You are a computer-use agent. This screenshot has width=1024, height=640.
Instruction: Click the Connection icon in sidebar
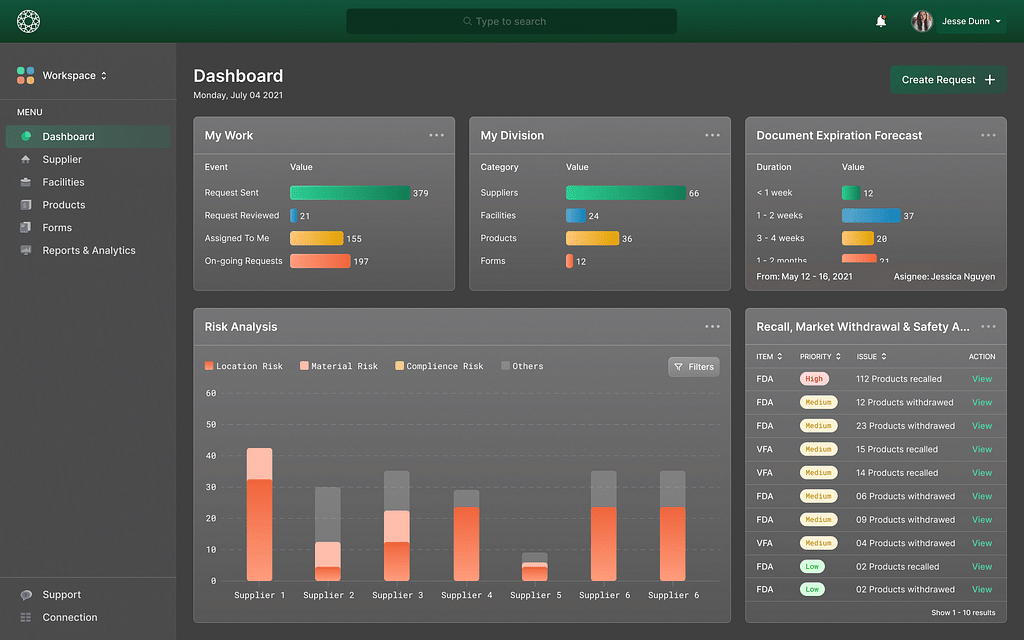point(26,618)
